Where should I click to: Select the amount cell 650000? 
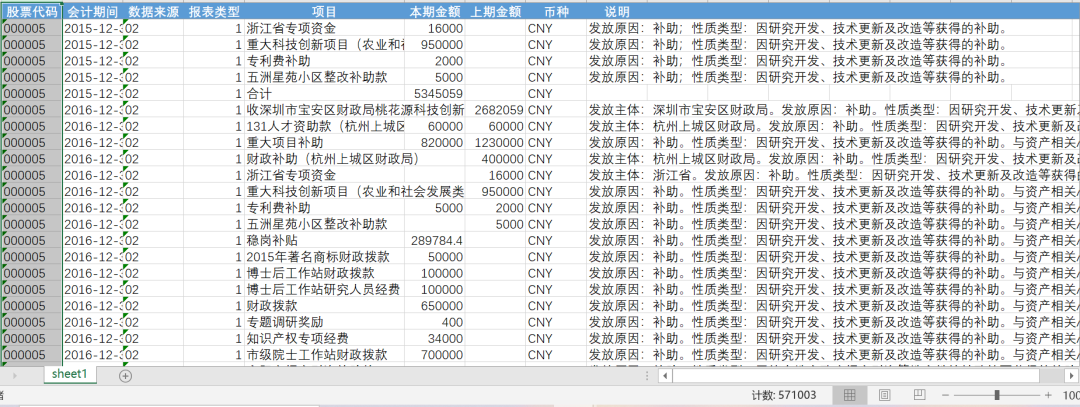click(435, 306)
